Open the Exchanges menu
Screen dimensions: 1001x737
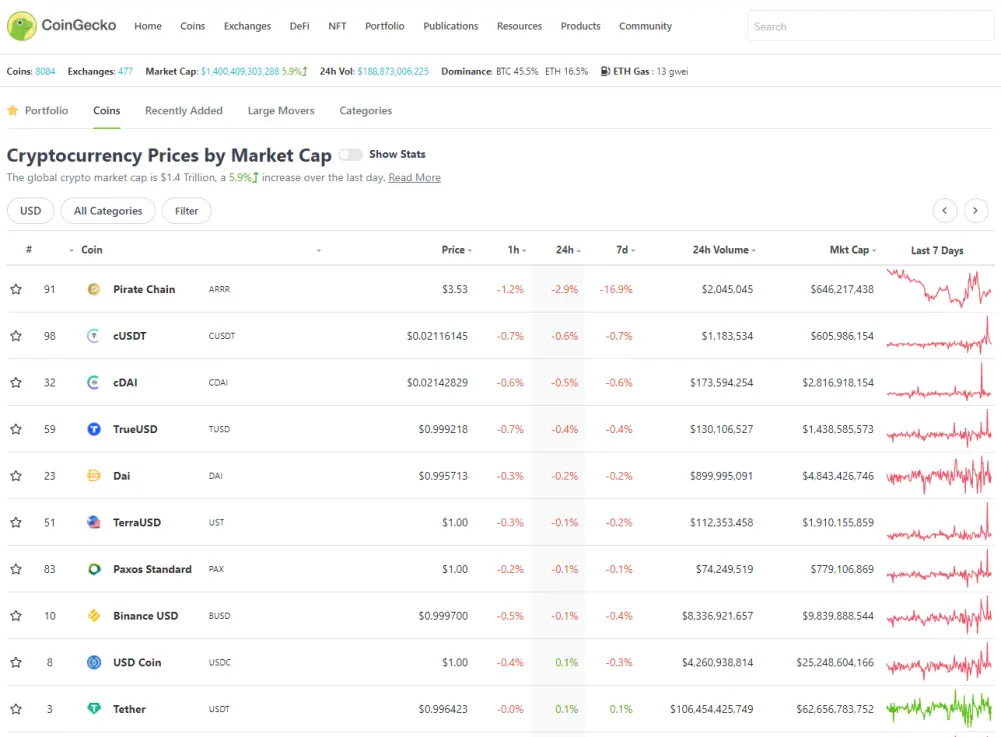point(248,26)
